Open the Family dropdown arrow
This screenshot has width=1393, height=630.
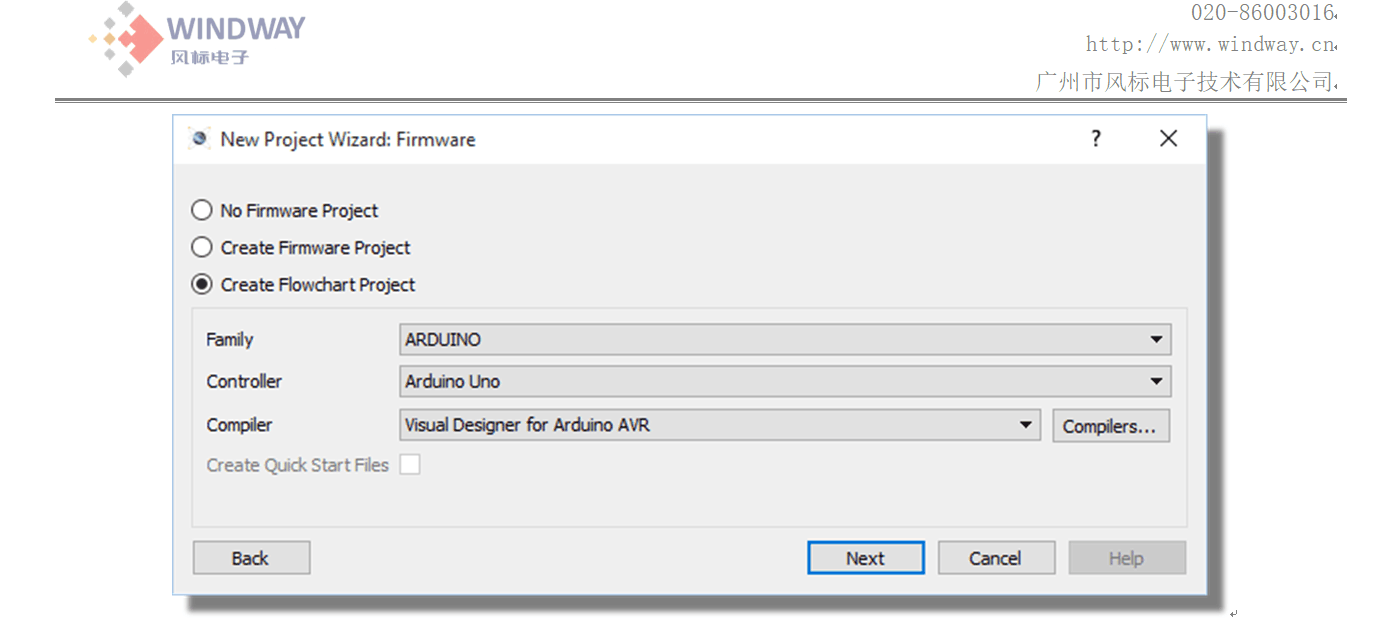click(1156, 340)
